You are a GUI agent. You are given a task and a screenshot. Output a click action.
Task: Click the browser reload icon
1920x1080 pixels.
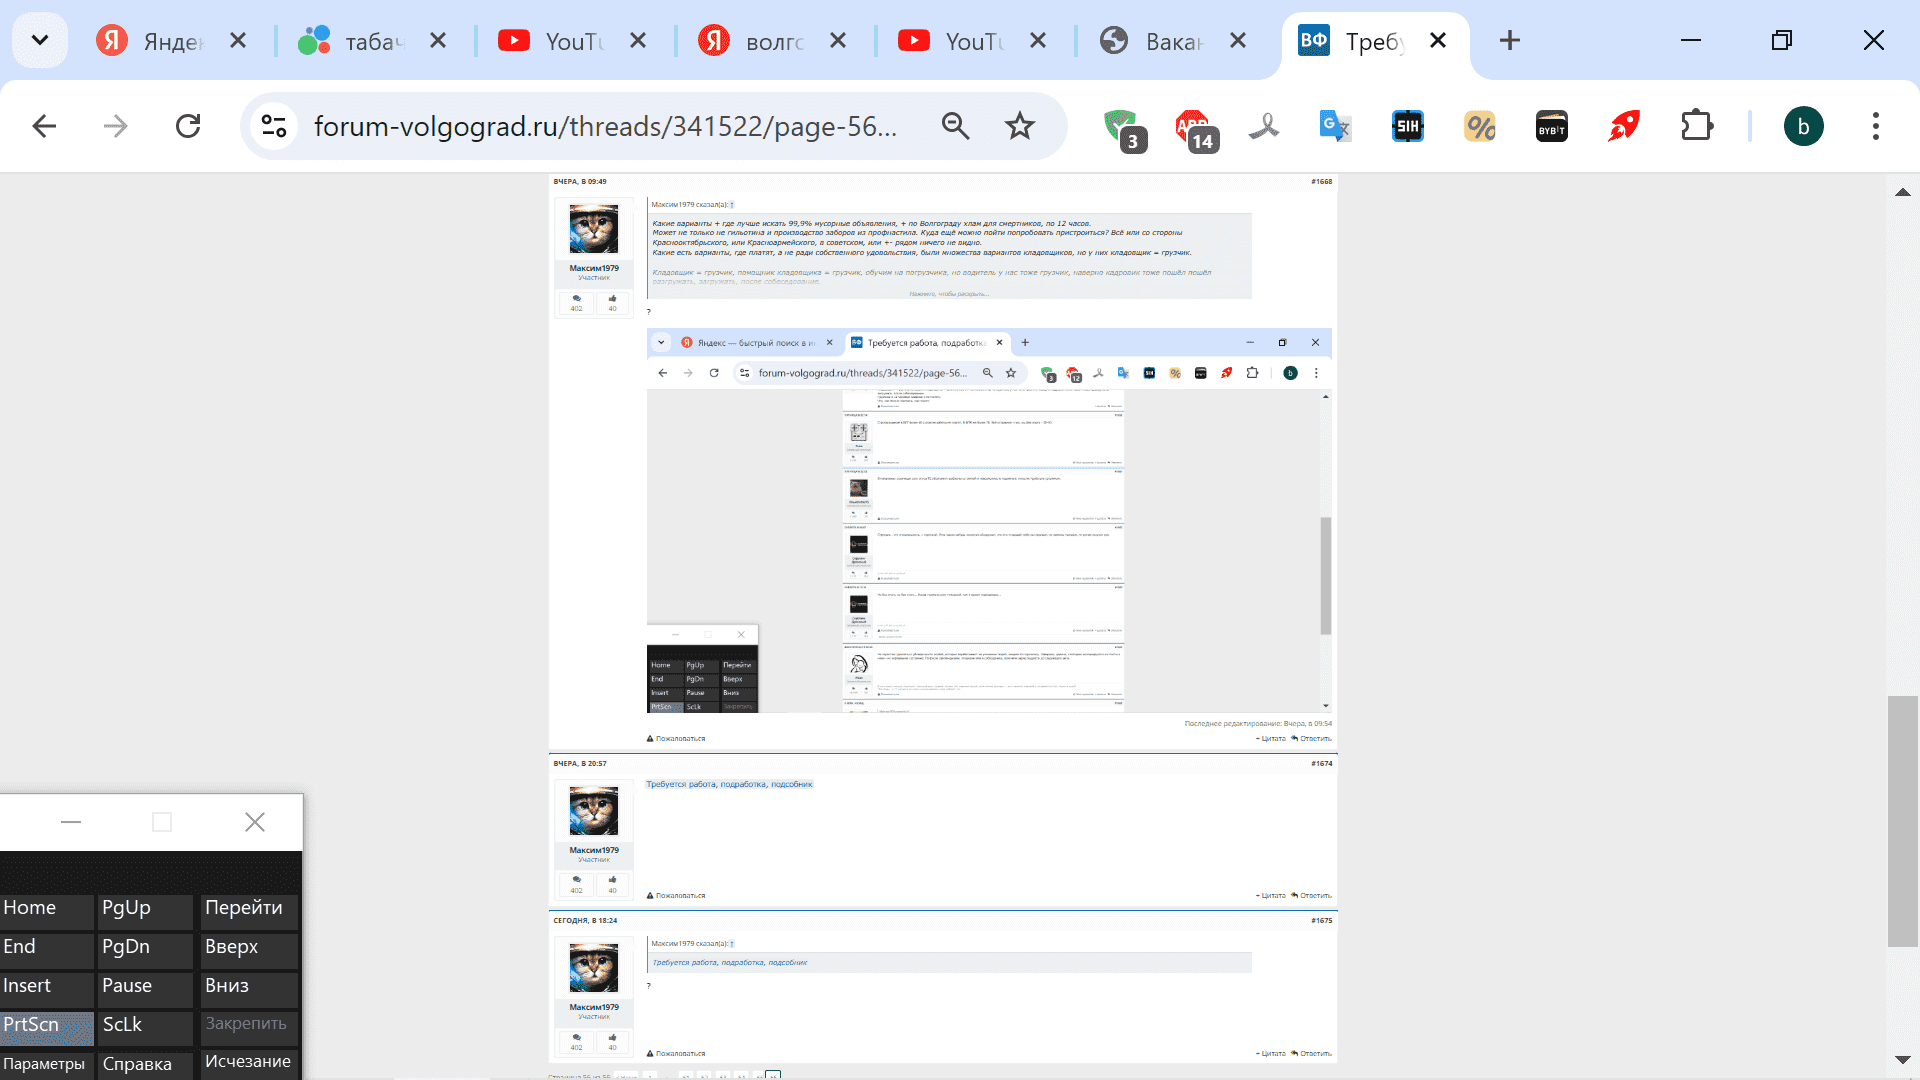pyautogui.click(x=188, y=126)
